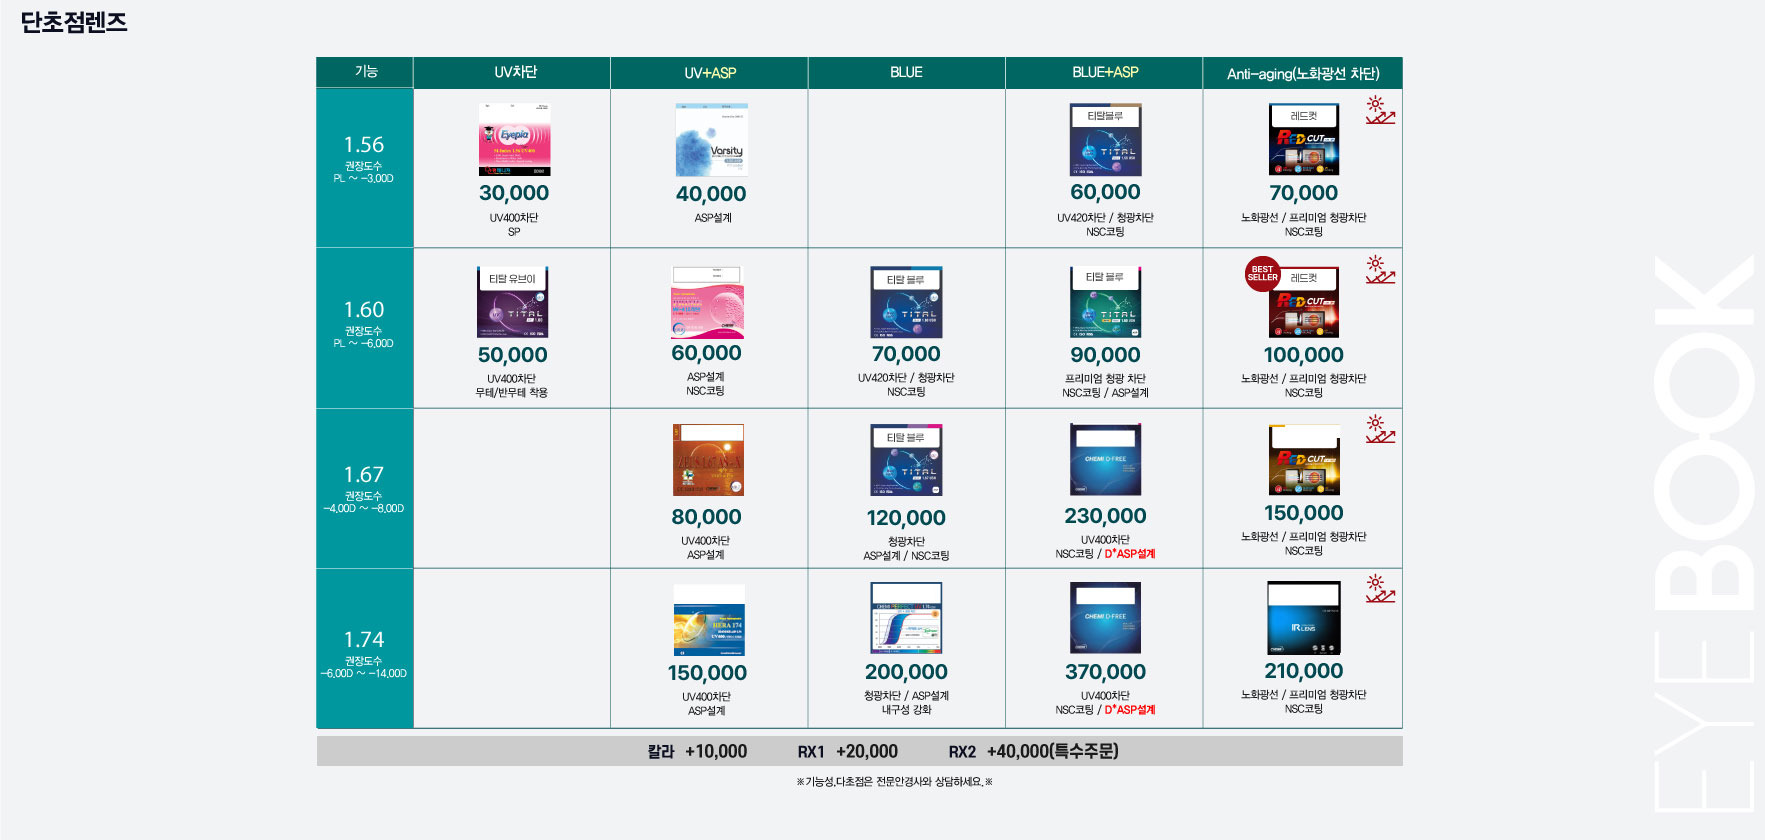
Task: Select the UV+ASP column header
Action: [709, 72]
